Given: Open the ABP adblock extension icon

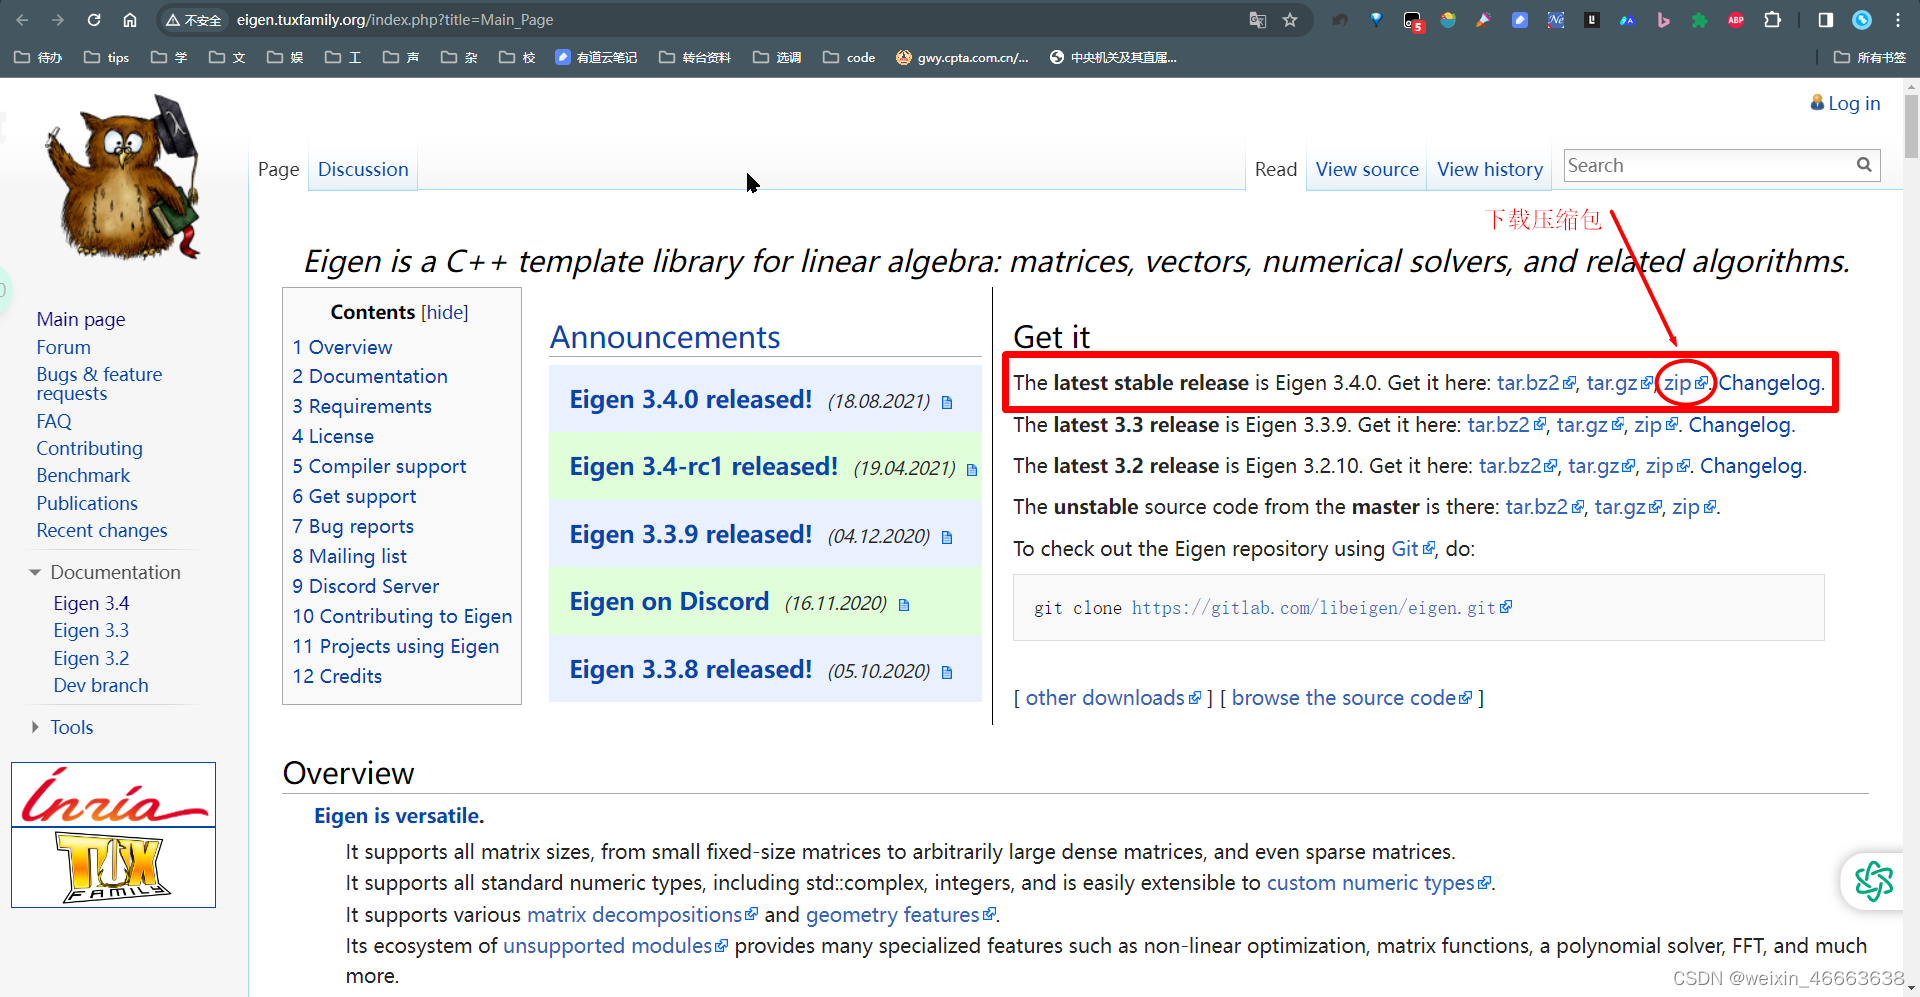Looking at the screenshot, I should [x=1736, y=20].
